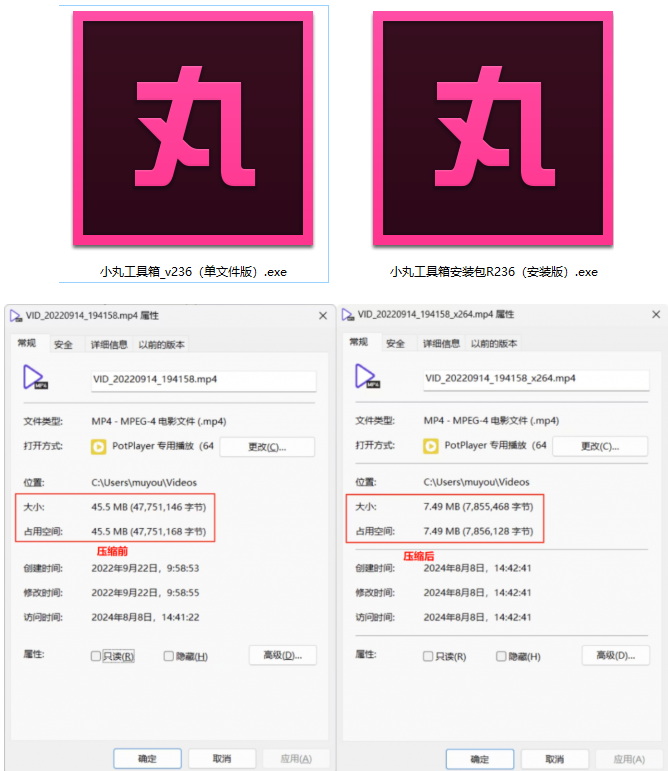Viewport: 668px width, 771px height.
Task: Open 以前的版本 tab in left properties window
Action: tap(161, 345)
